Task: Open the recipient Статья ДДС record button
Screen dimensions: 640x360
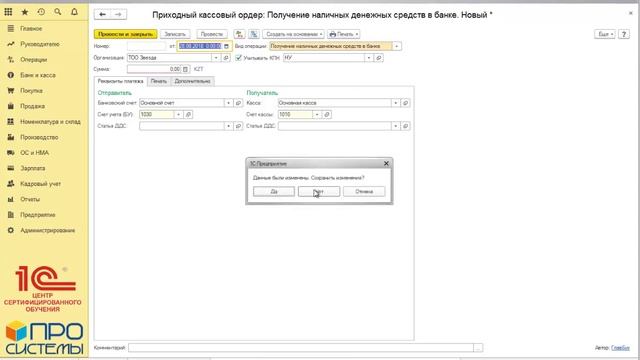Action: click(x=406, y=126)
